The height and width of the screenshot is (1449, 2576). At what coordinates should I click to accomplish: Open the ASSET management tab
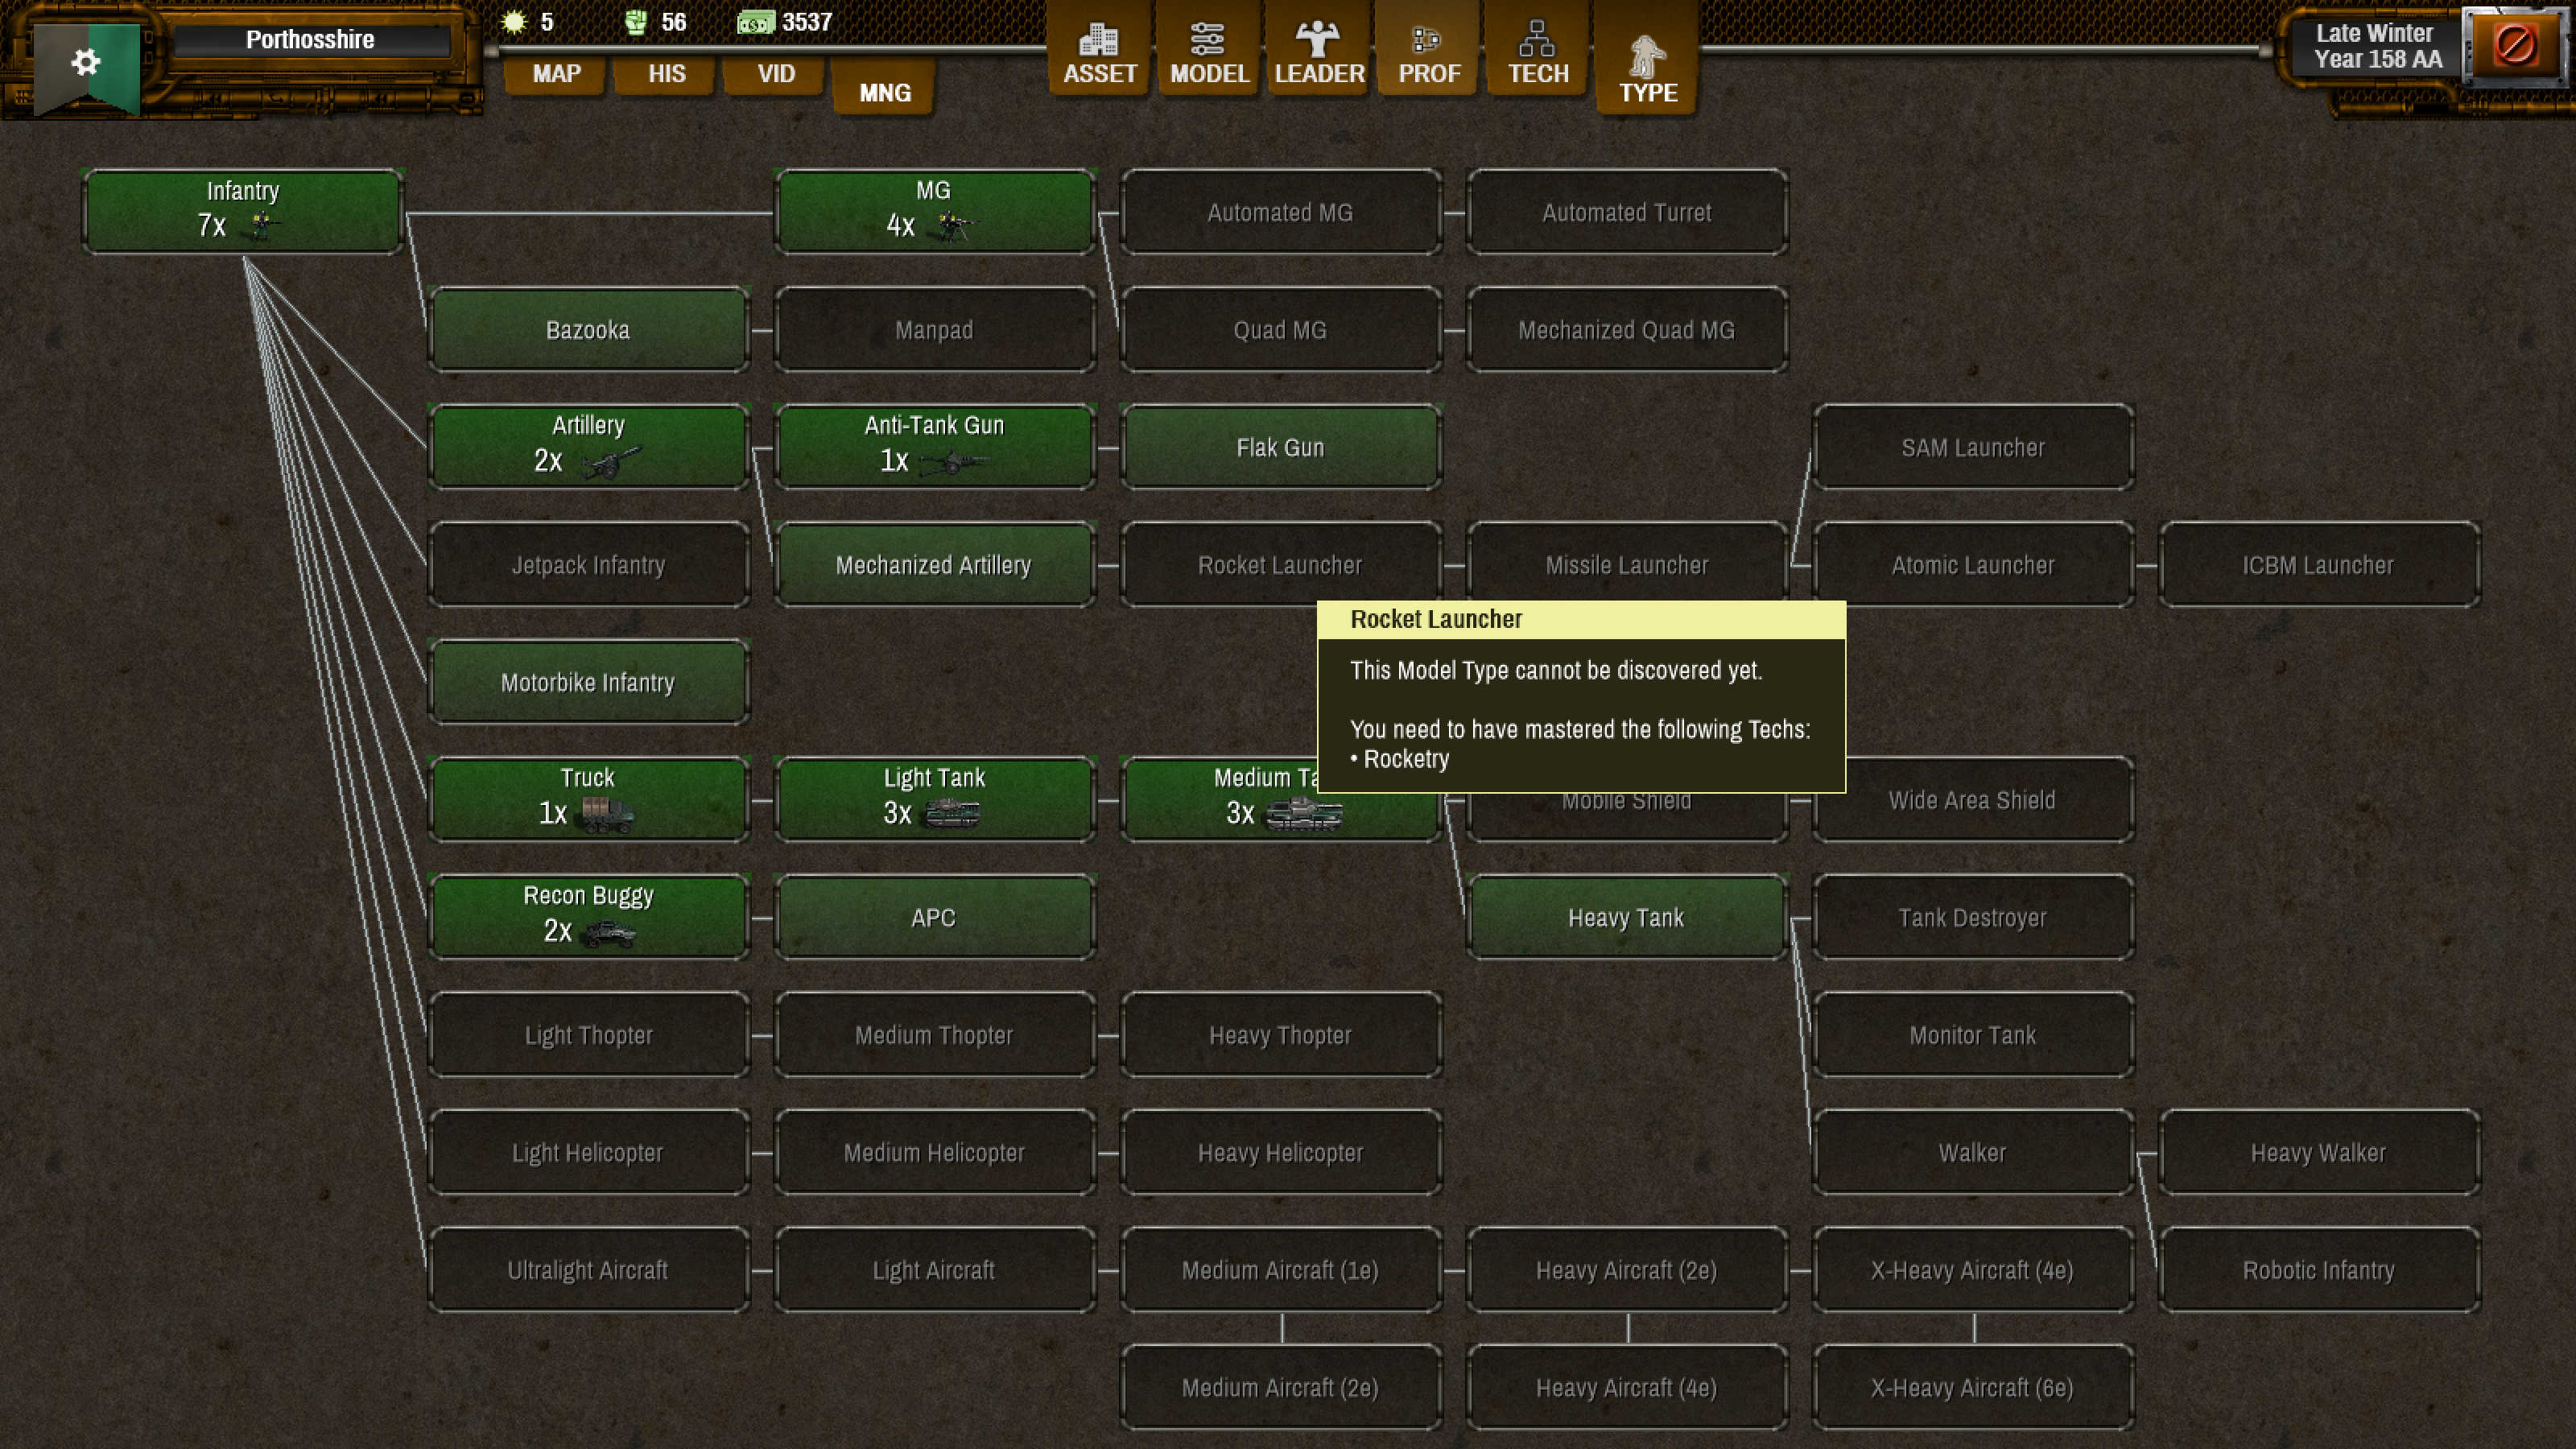1099,50
